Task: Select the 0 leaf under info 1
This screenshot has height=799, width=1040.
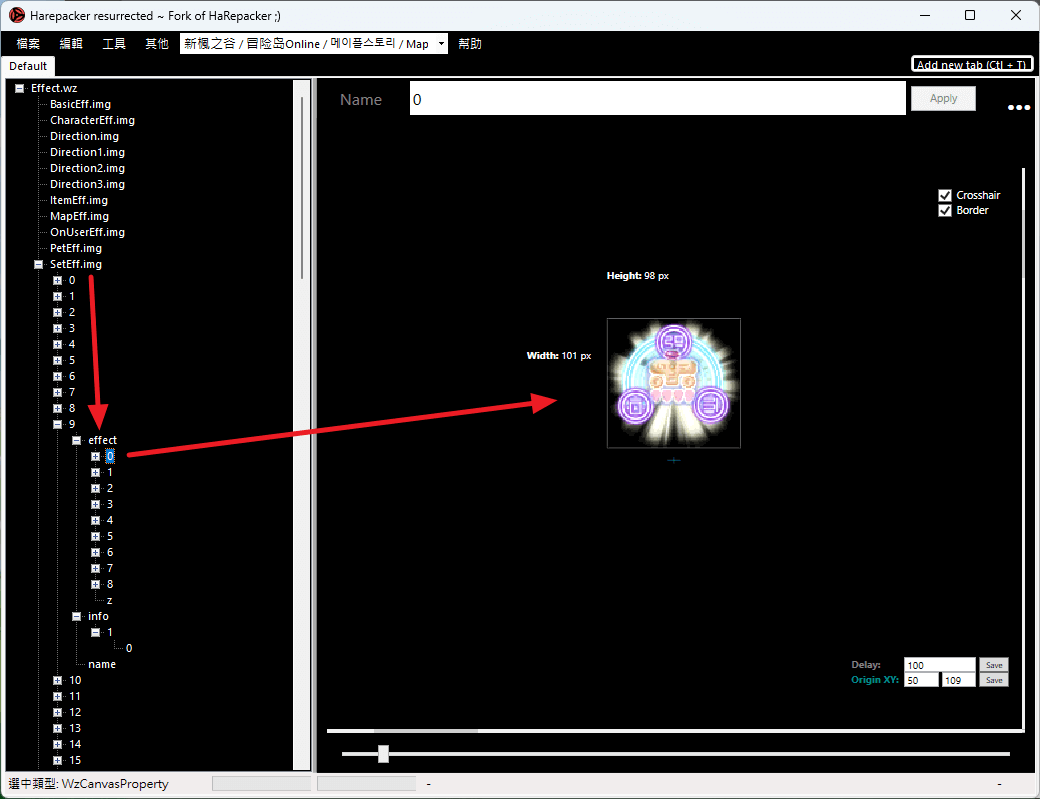Action: click(129, 648)
